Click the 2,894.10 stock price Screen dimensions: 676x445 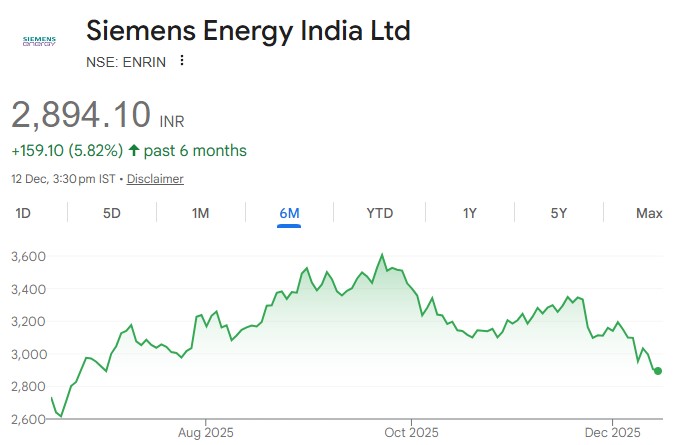tap(81, 114)
